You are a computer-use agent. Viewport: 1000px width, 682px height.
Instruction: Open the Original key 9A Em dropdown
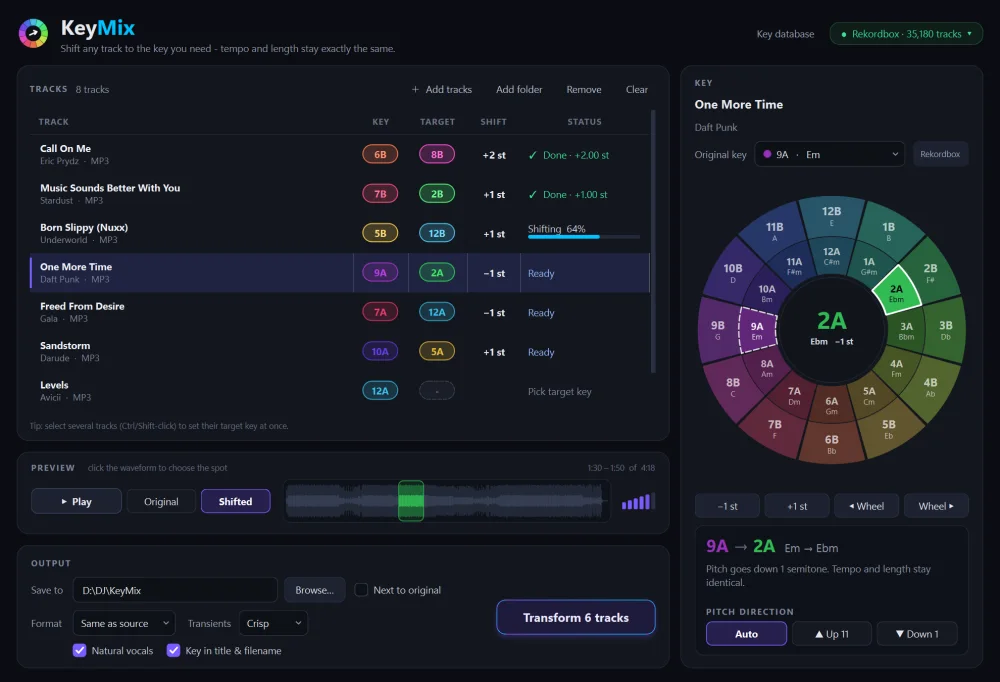pos(829,154)
